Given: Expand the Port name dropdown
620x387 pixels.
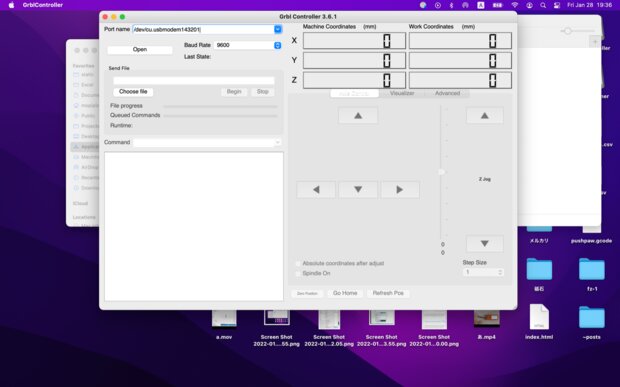Looking at the screenshot, I should (x=278, y=29).
